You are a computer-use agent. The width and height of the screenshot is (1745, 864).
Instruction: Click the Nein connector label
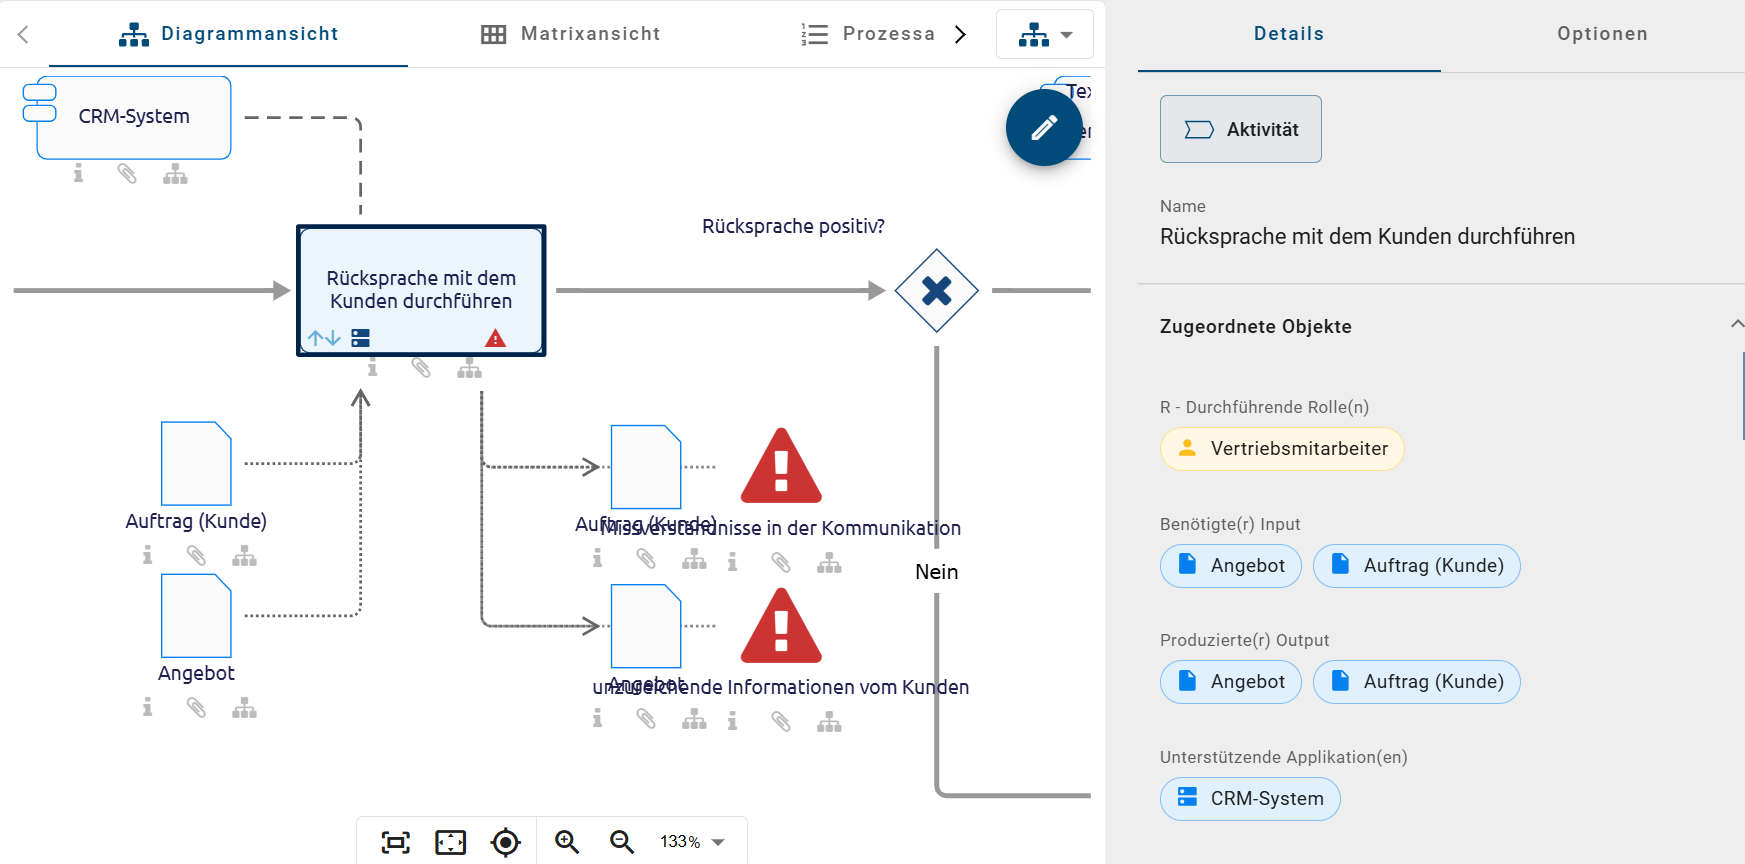(937, 572)
